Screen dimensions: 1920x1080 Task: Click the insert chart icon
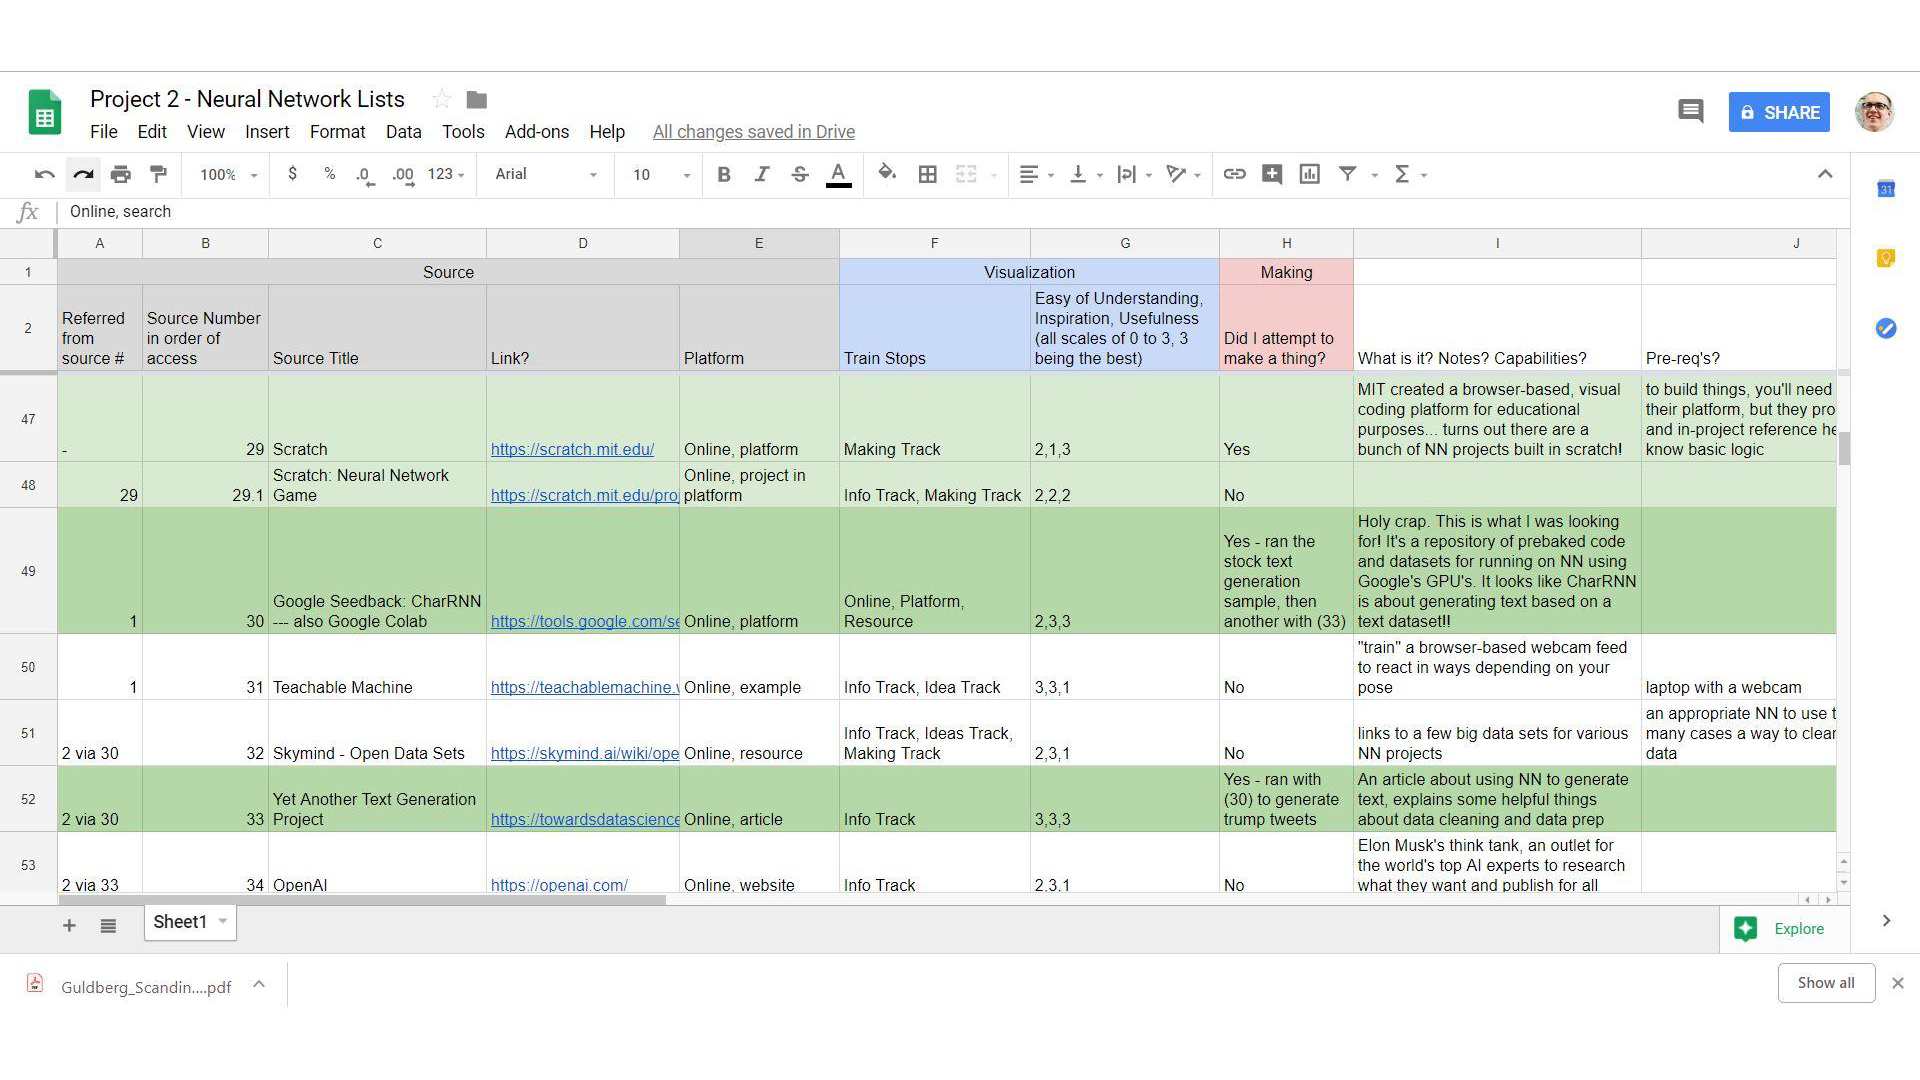(1309, 174)
